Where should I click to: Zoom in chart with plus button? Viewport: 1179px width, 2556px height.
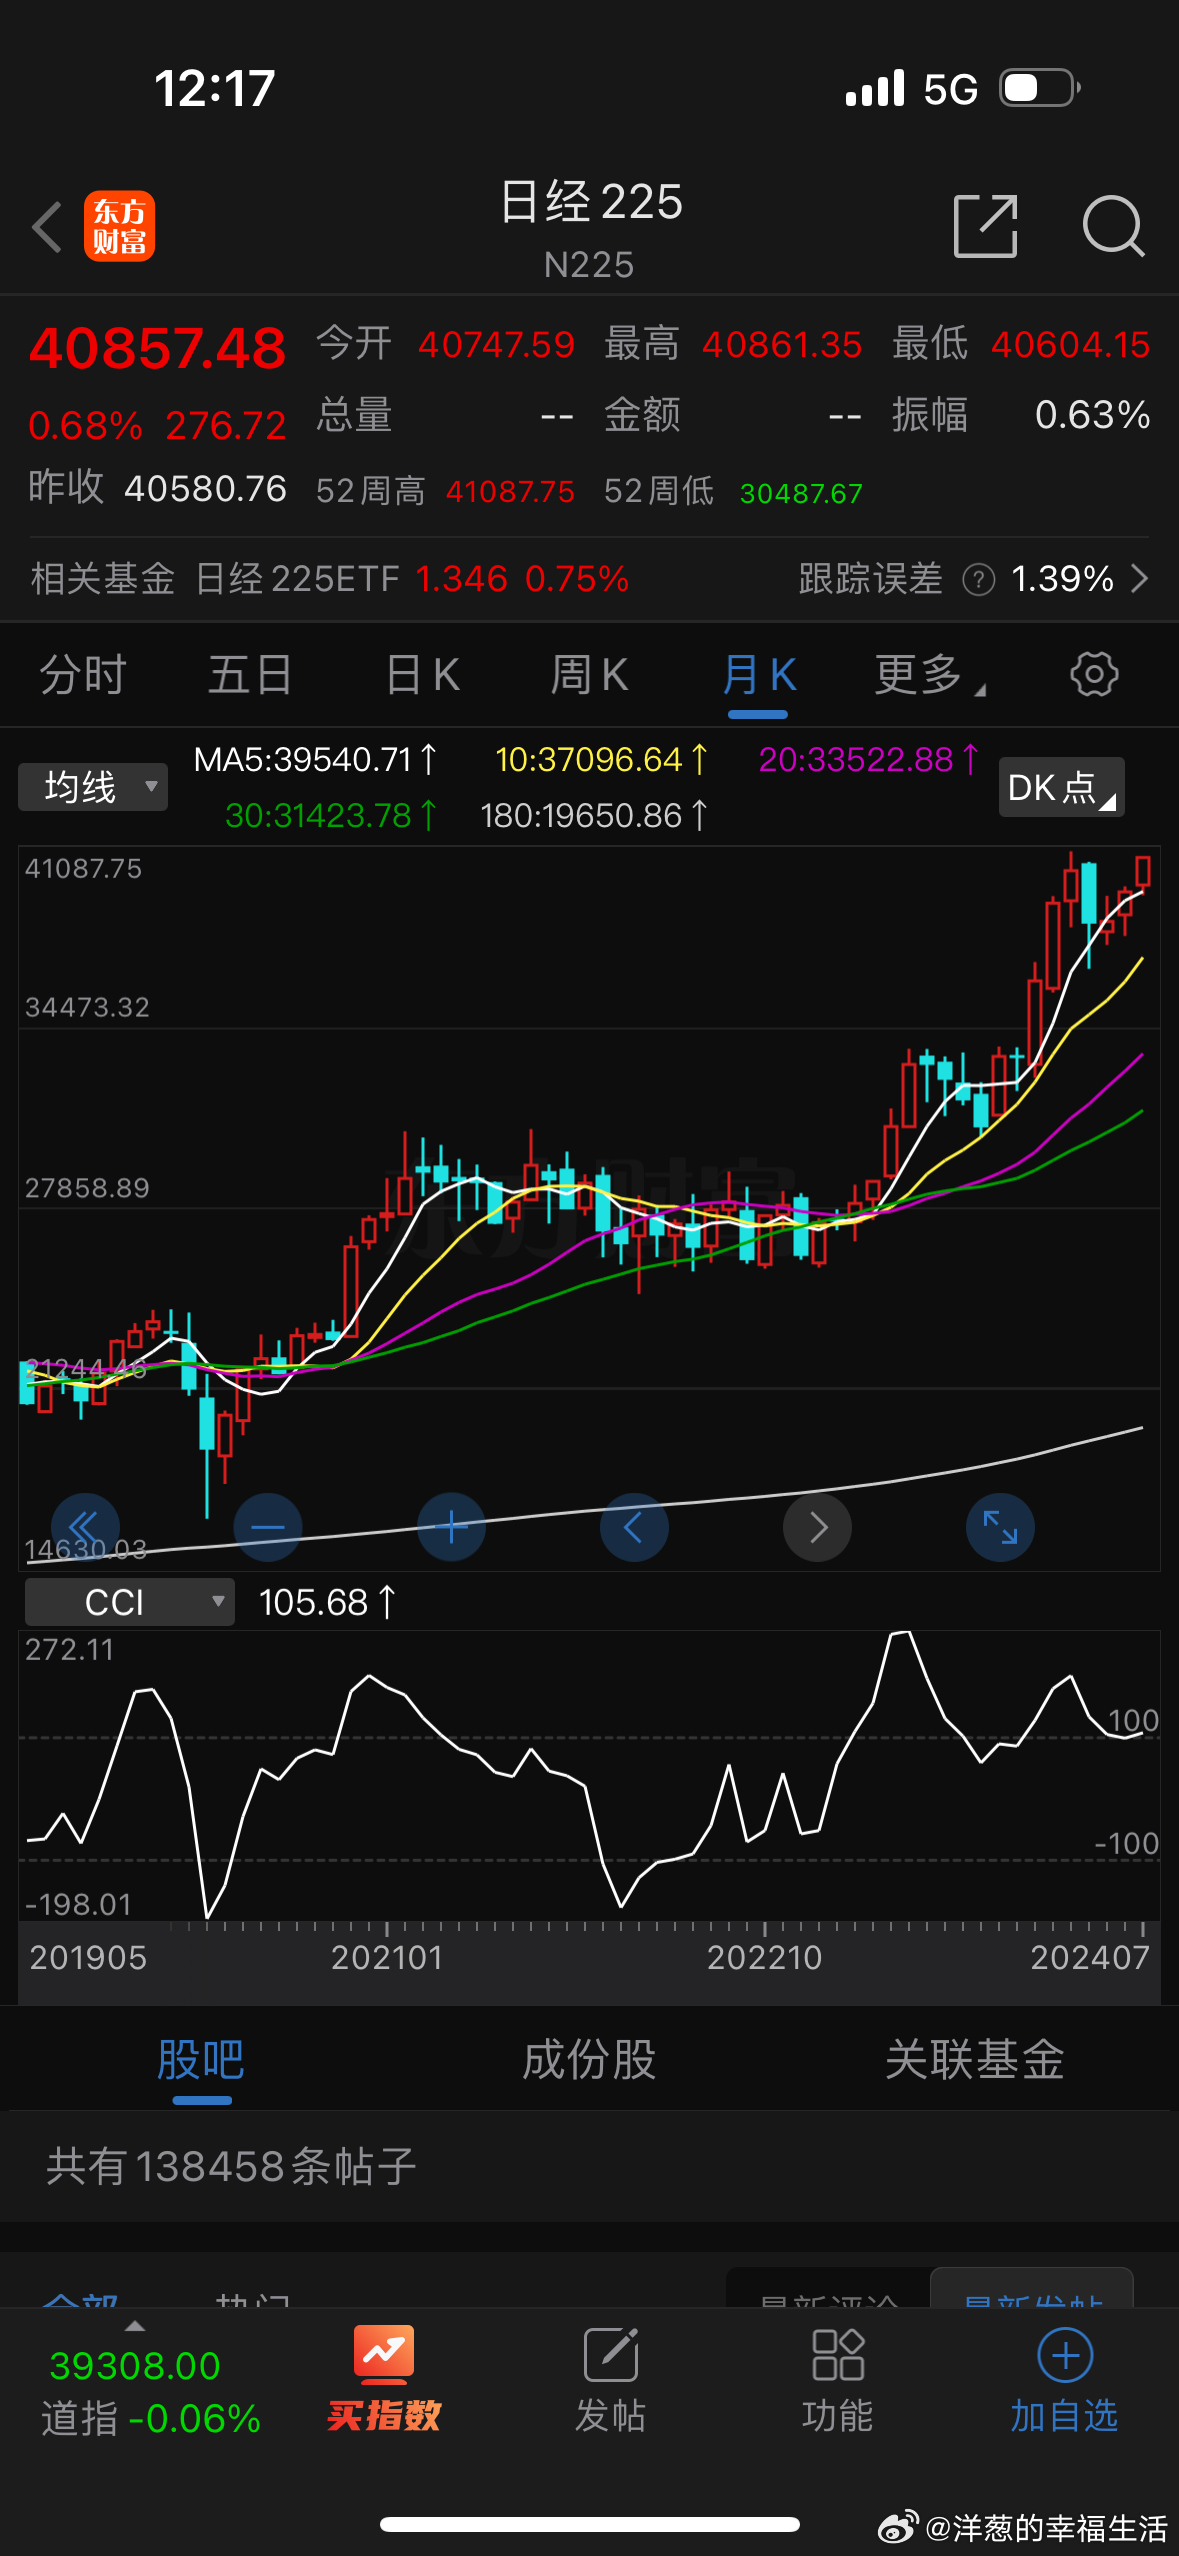pyautogui.click(x=451, y=1527)
